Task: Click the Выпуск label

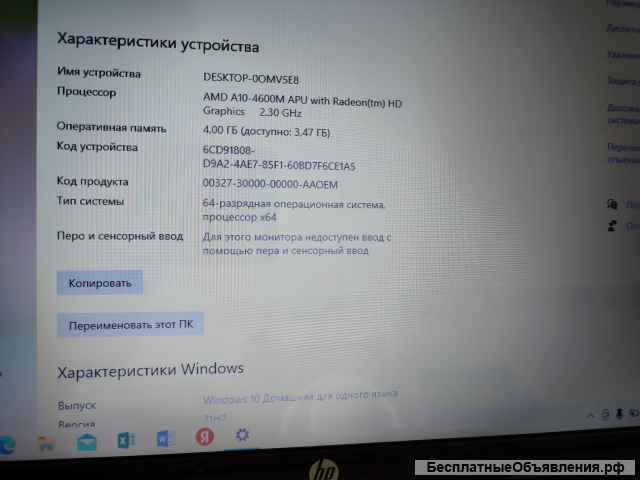Action: 76,405
